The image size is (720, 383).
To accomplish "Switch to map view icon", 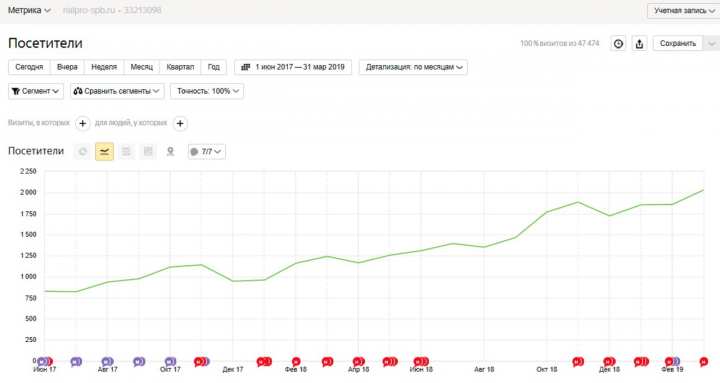I will 170,152.
